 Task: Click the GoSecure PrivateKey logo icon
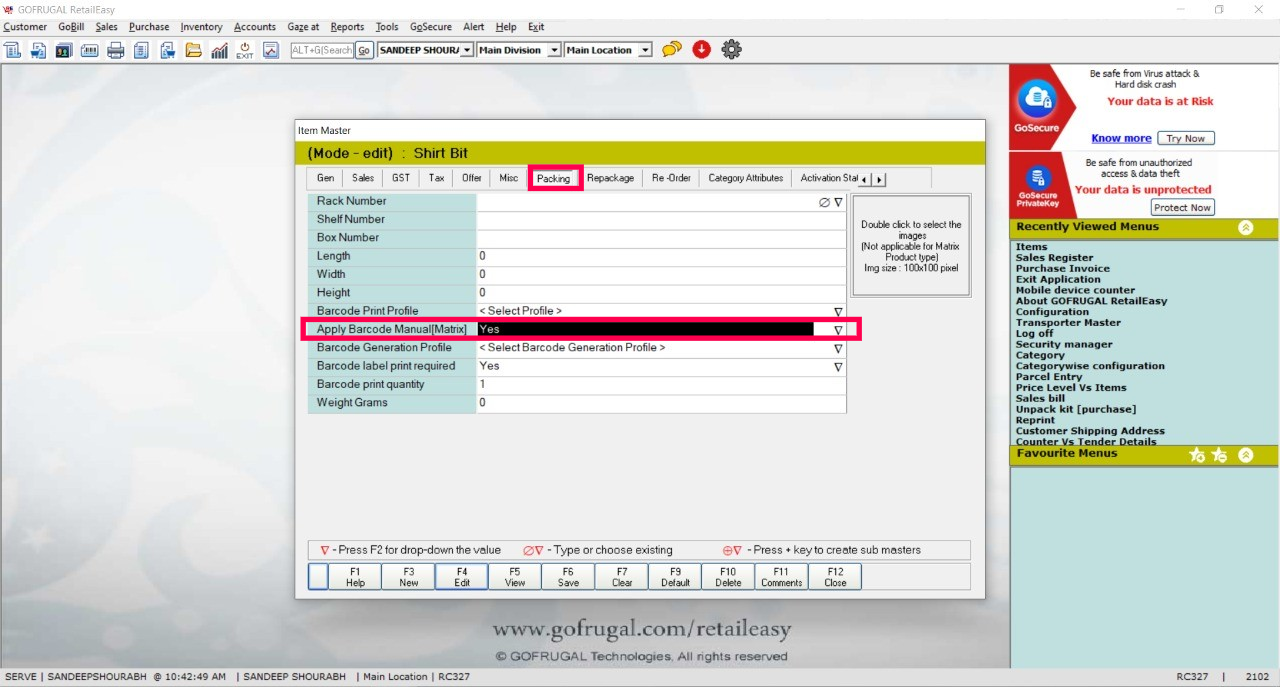[1038, 180]
